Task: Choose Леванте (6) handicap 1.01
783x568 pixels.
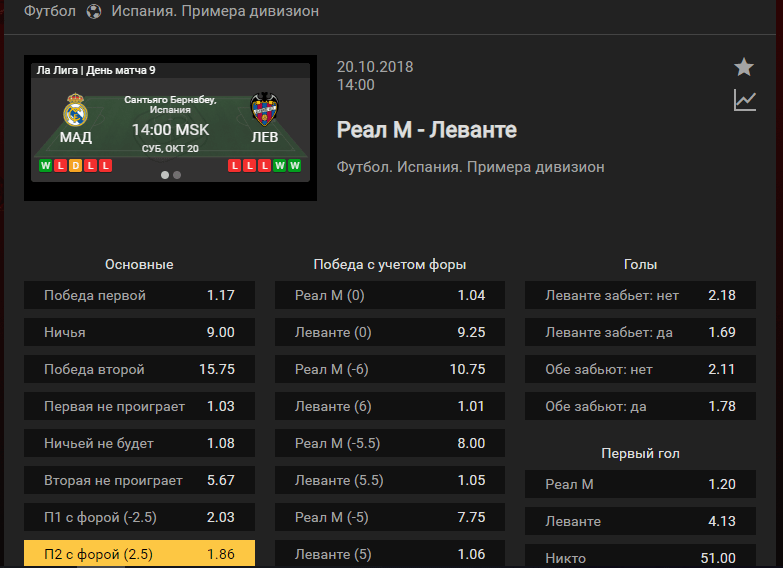Action: 390,406
